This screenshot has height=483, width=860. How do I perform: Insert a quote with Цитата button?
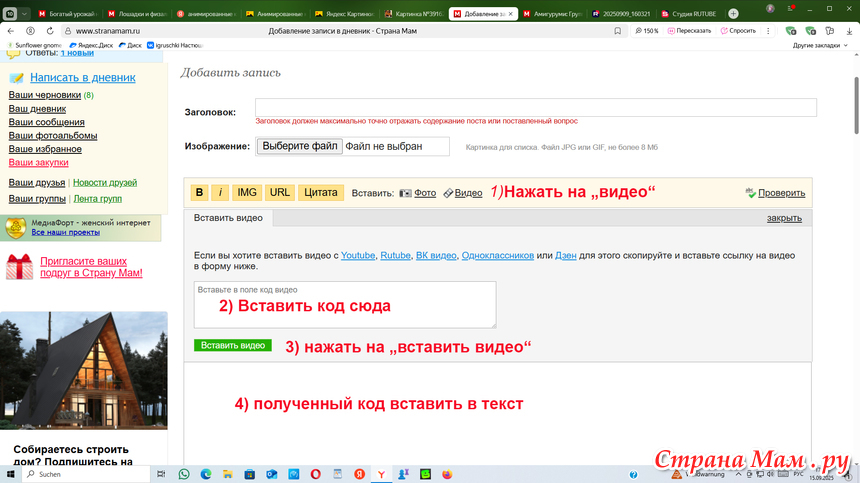click(x=320, y=193)
